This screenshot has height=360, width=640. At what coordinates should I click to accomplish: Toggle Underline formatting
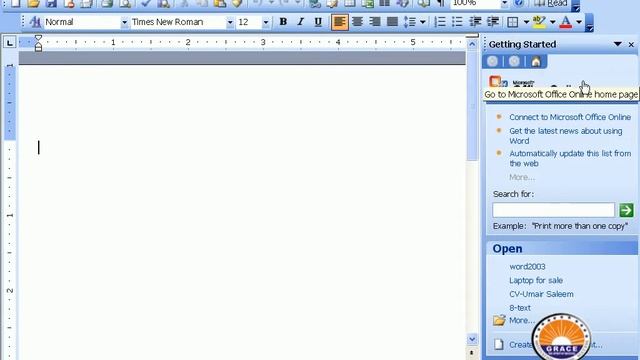click(318, 22)
